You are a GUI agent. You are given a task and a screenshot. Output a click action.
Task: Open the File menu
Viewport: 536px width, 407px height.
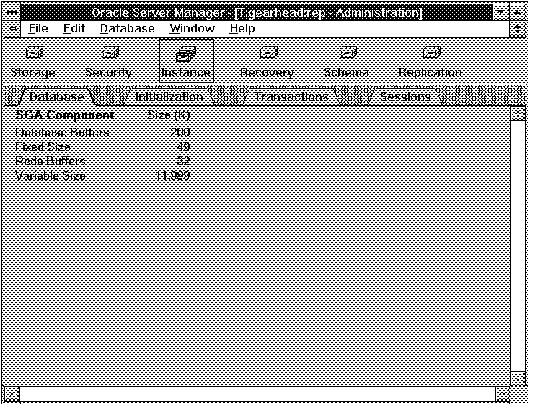pos(38,28)
